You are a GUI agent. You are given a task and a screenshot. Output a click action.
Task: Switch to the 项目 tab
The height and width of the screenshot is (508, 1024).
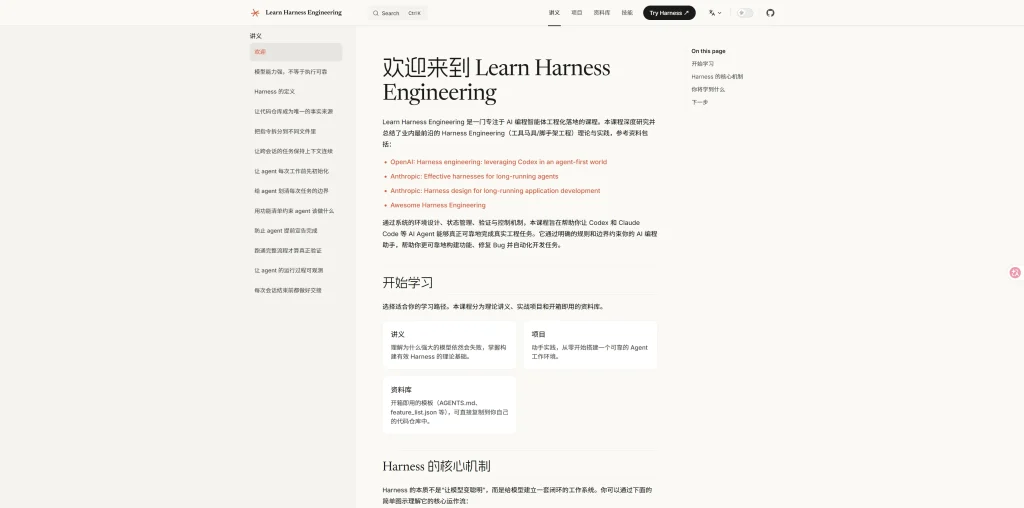(x=577, y=13)
